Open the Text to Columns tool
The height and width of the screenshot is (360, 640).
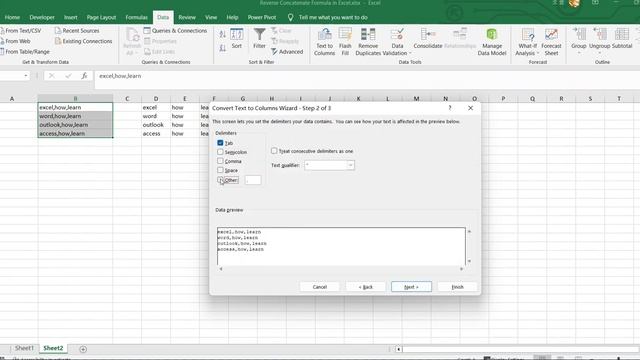tap(324, 42)
